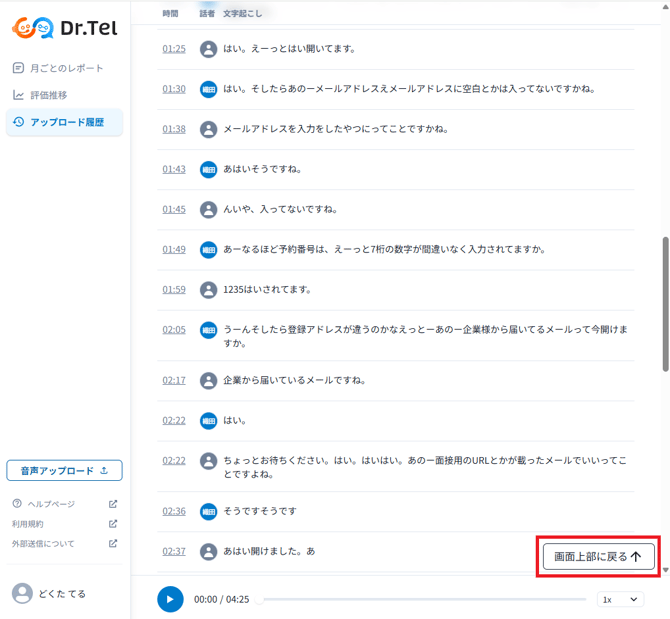670x619 pixels.
Task: Click the text あはい開けました。あ
Action: pyautogui.click(x=269, y=551)
